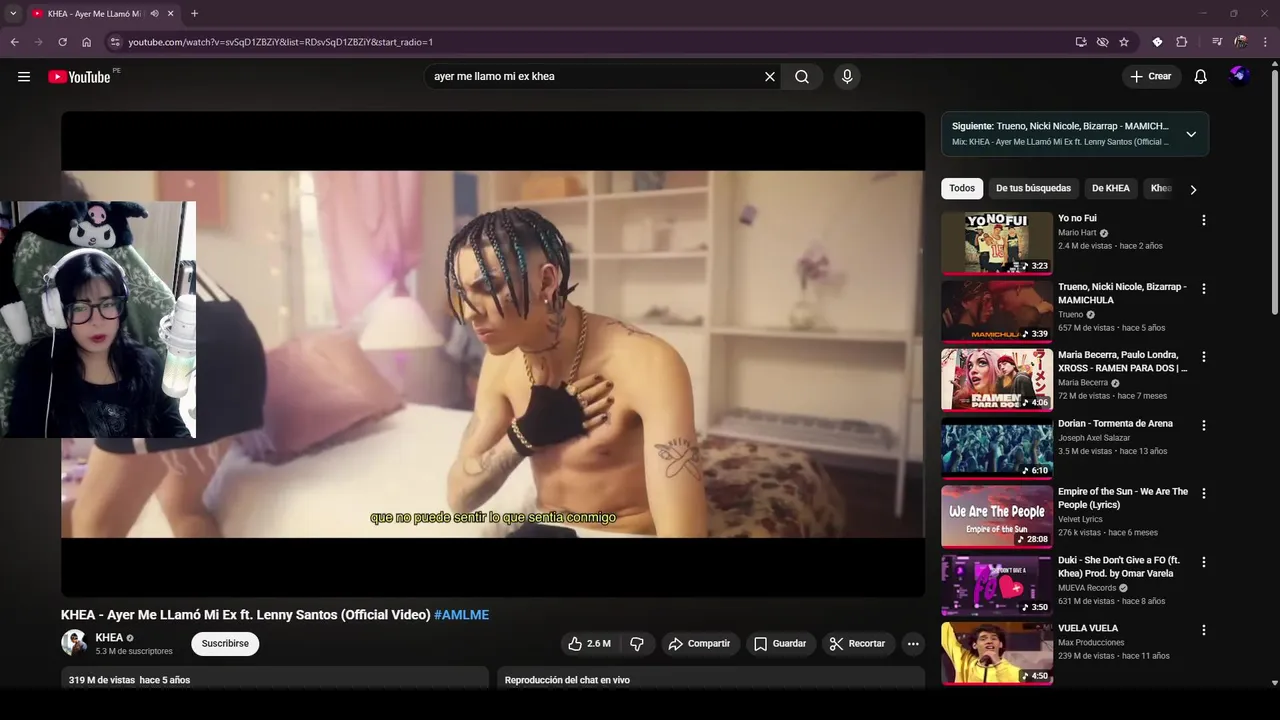Image resolution: width=1280 pixels, height=720 pixels.
Task: Go to the YouTube home logo
Action: pyautogui.click(x=79, y=77)
